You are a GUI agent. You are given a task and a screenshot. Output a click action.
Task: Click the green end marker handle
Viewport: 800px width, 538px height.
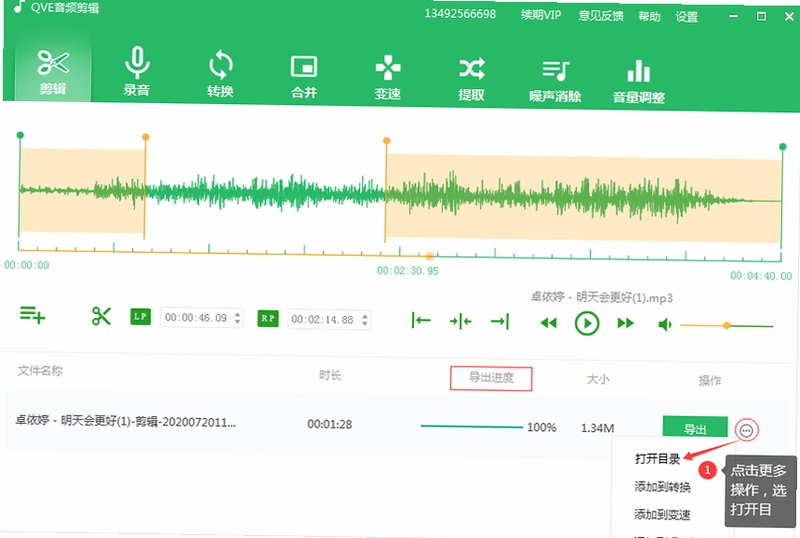click(x=783, y=147)
